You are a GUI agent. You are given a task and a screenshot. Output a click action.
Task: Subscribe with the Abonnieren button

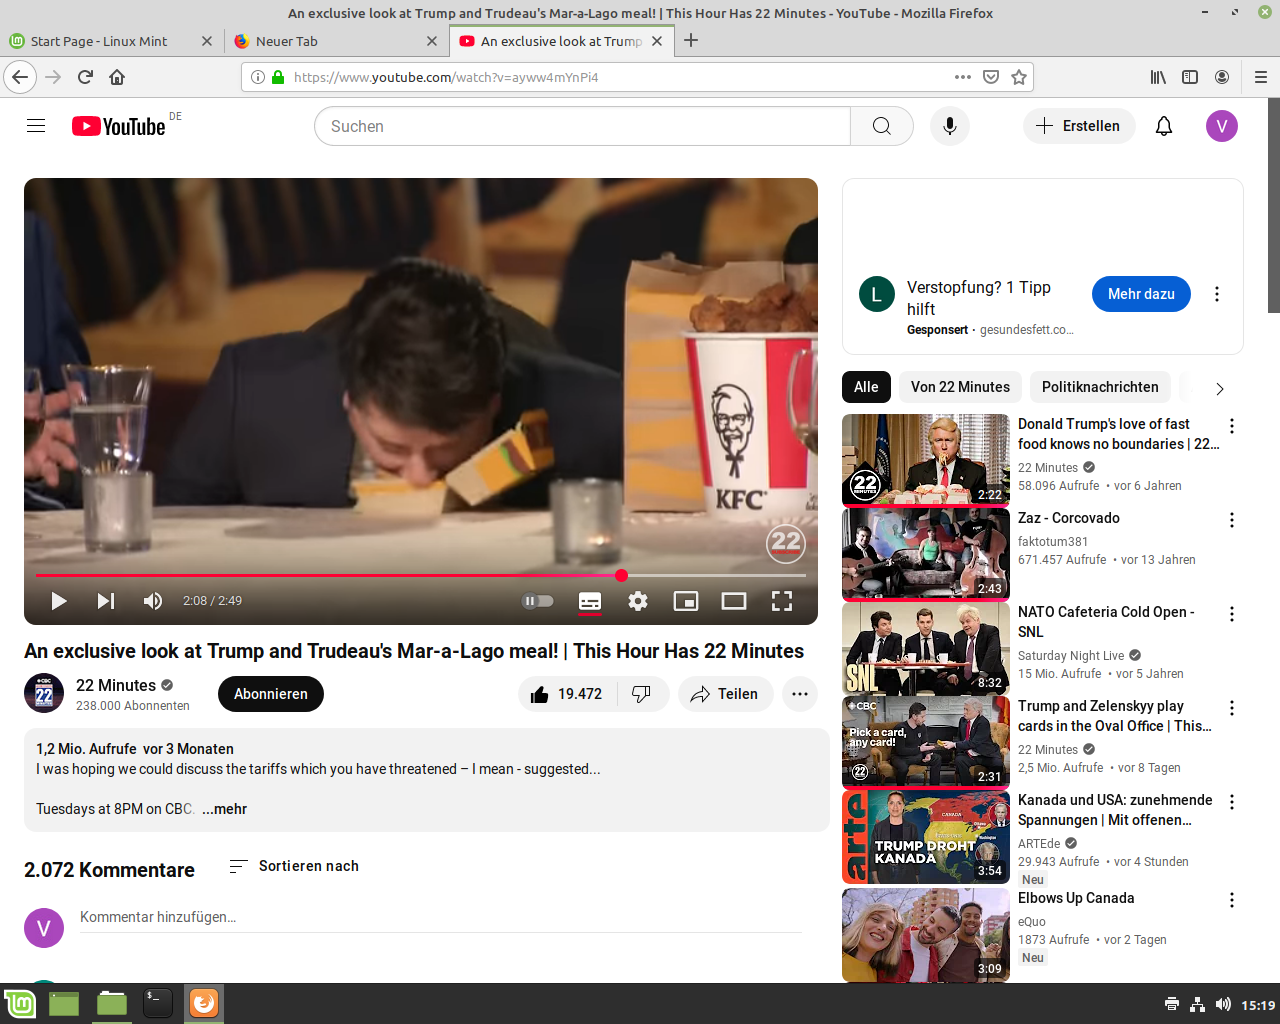click(x=271, y=694)
